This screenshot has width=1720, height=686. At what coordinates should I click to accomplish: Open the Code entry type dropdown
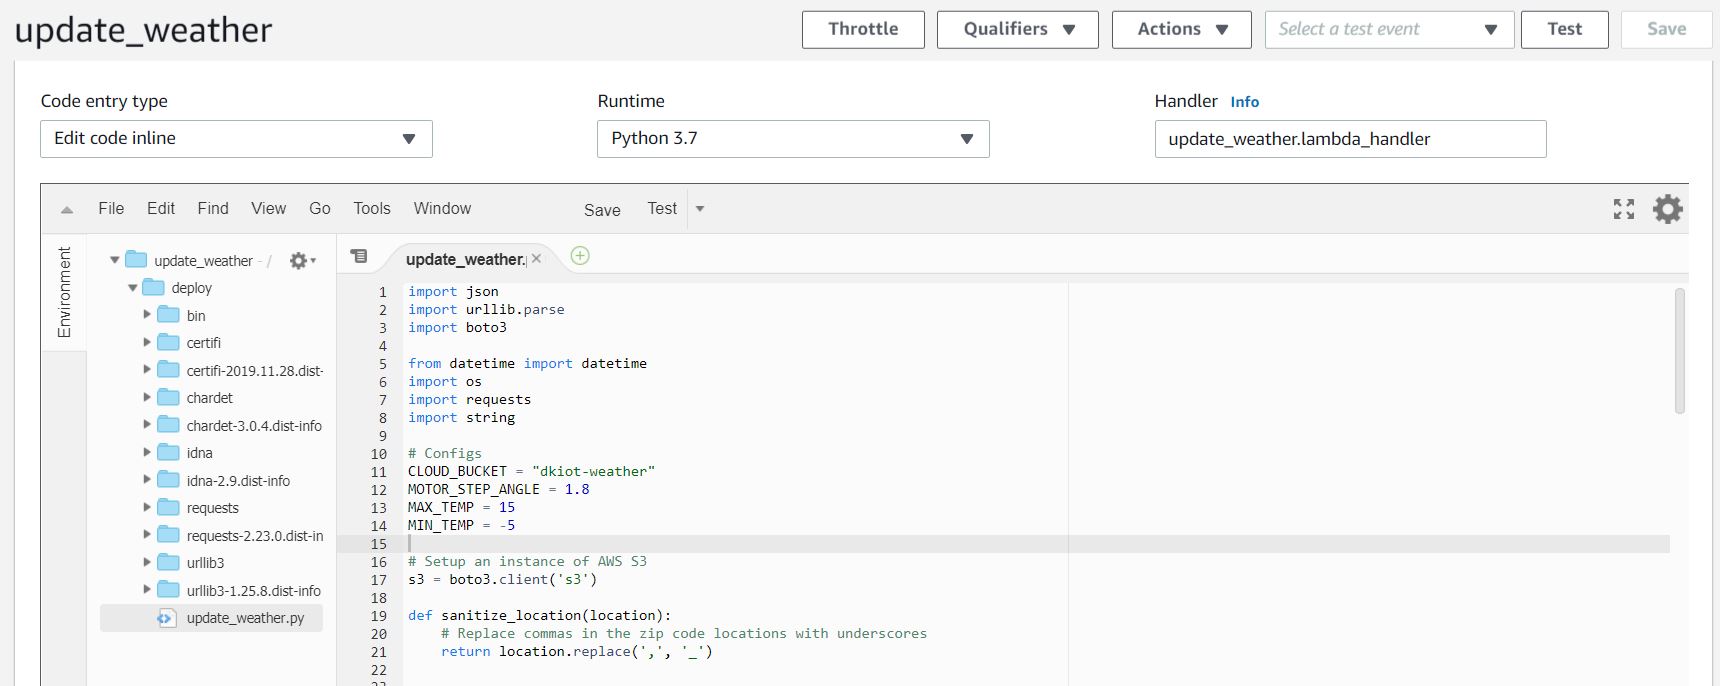(x=236, y=139)
